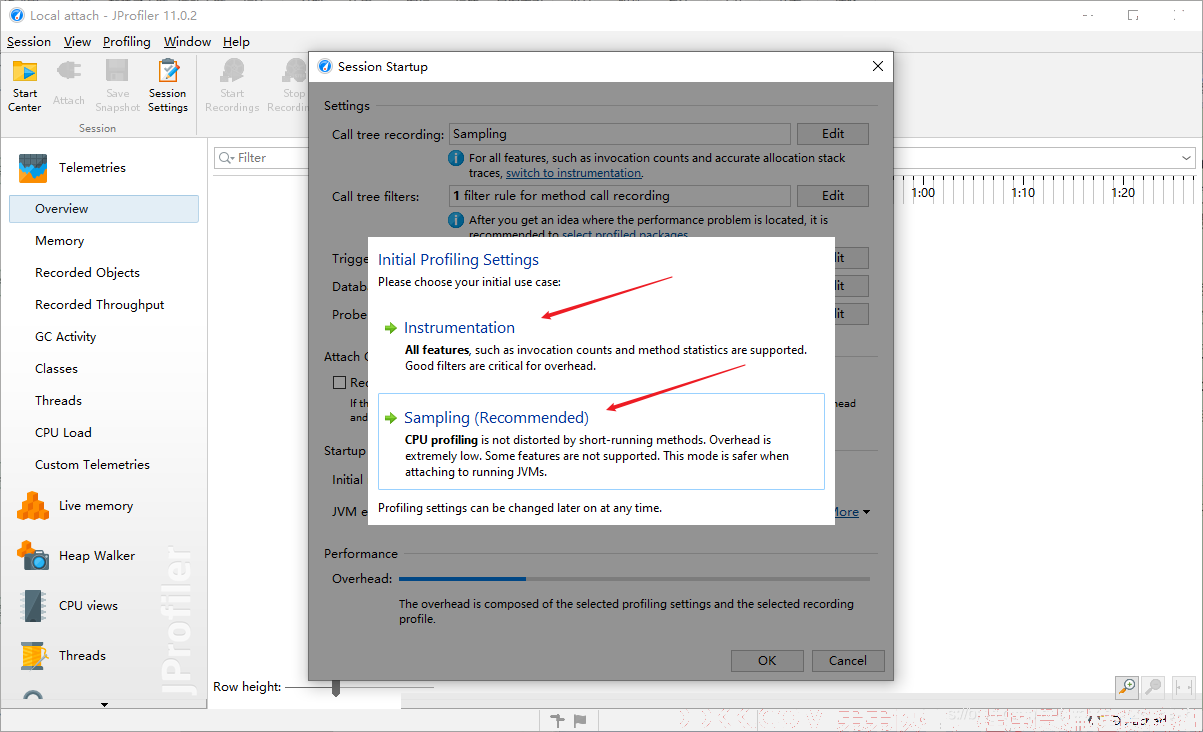Open the Session menu

(x=29, y=42)
